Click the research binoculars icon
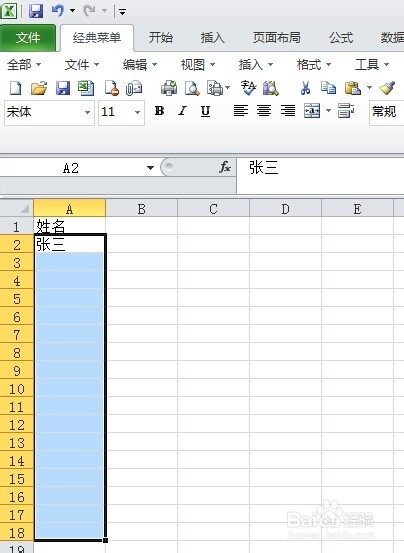 (x=271, y=88)
